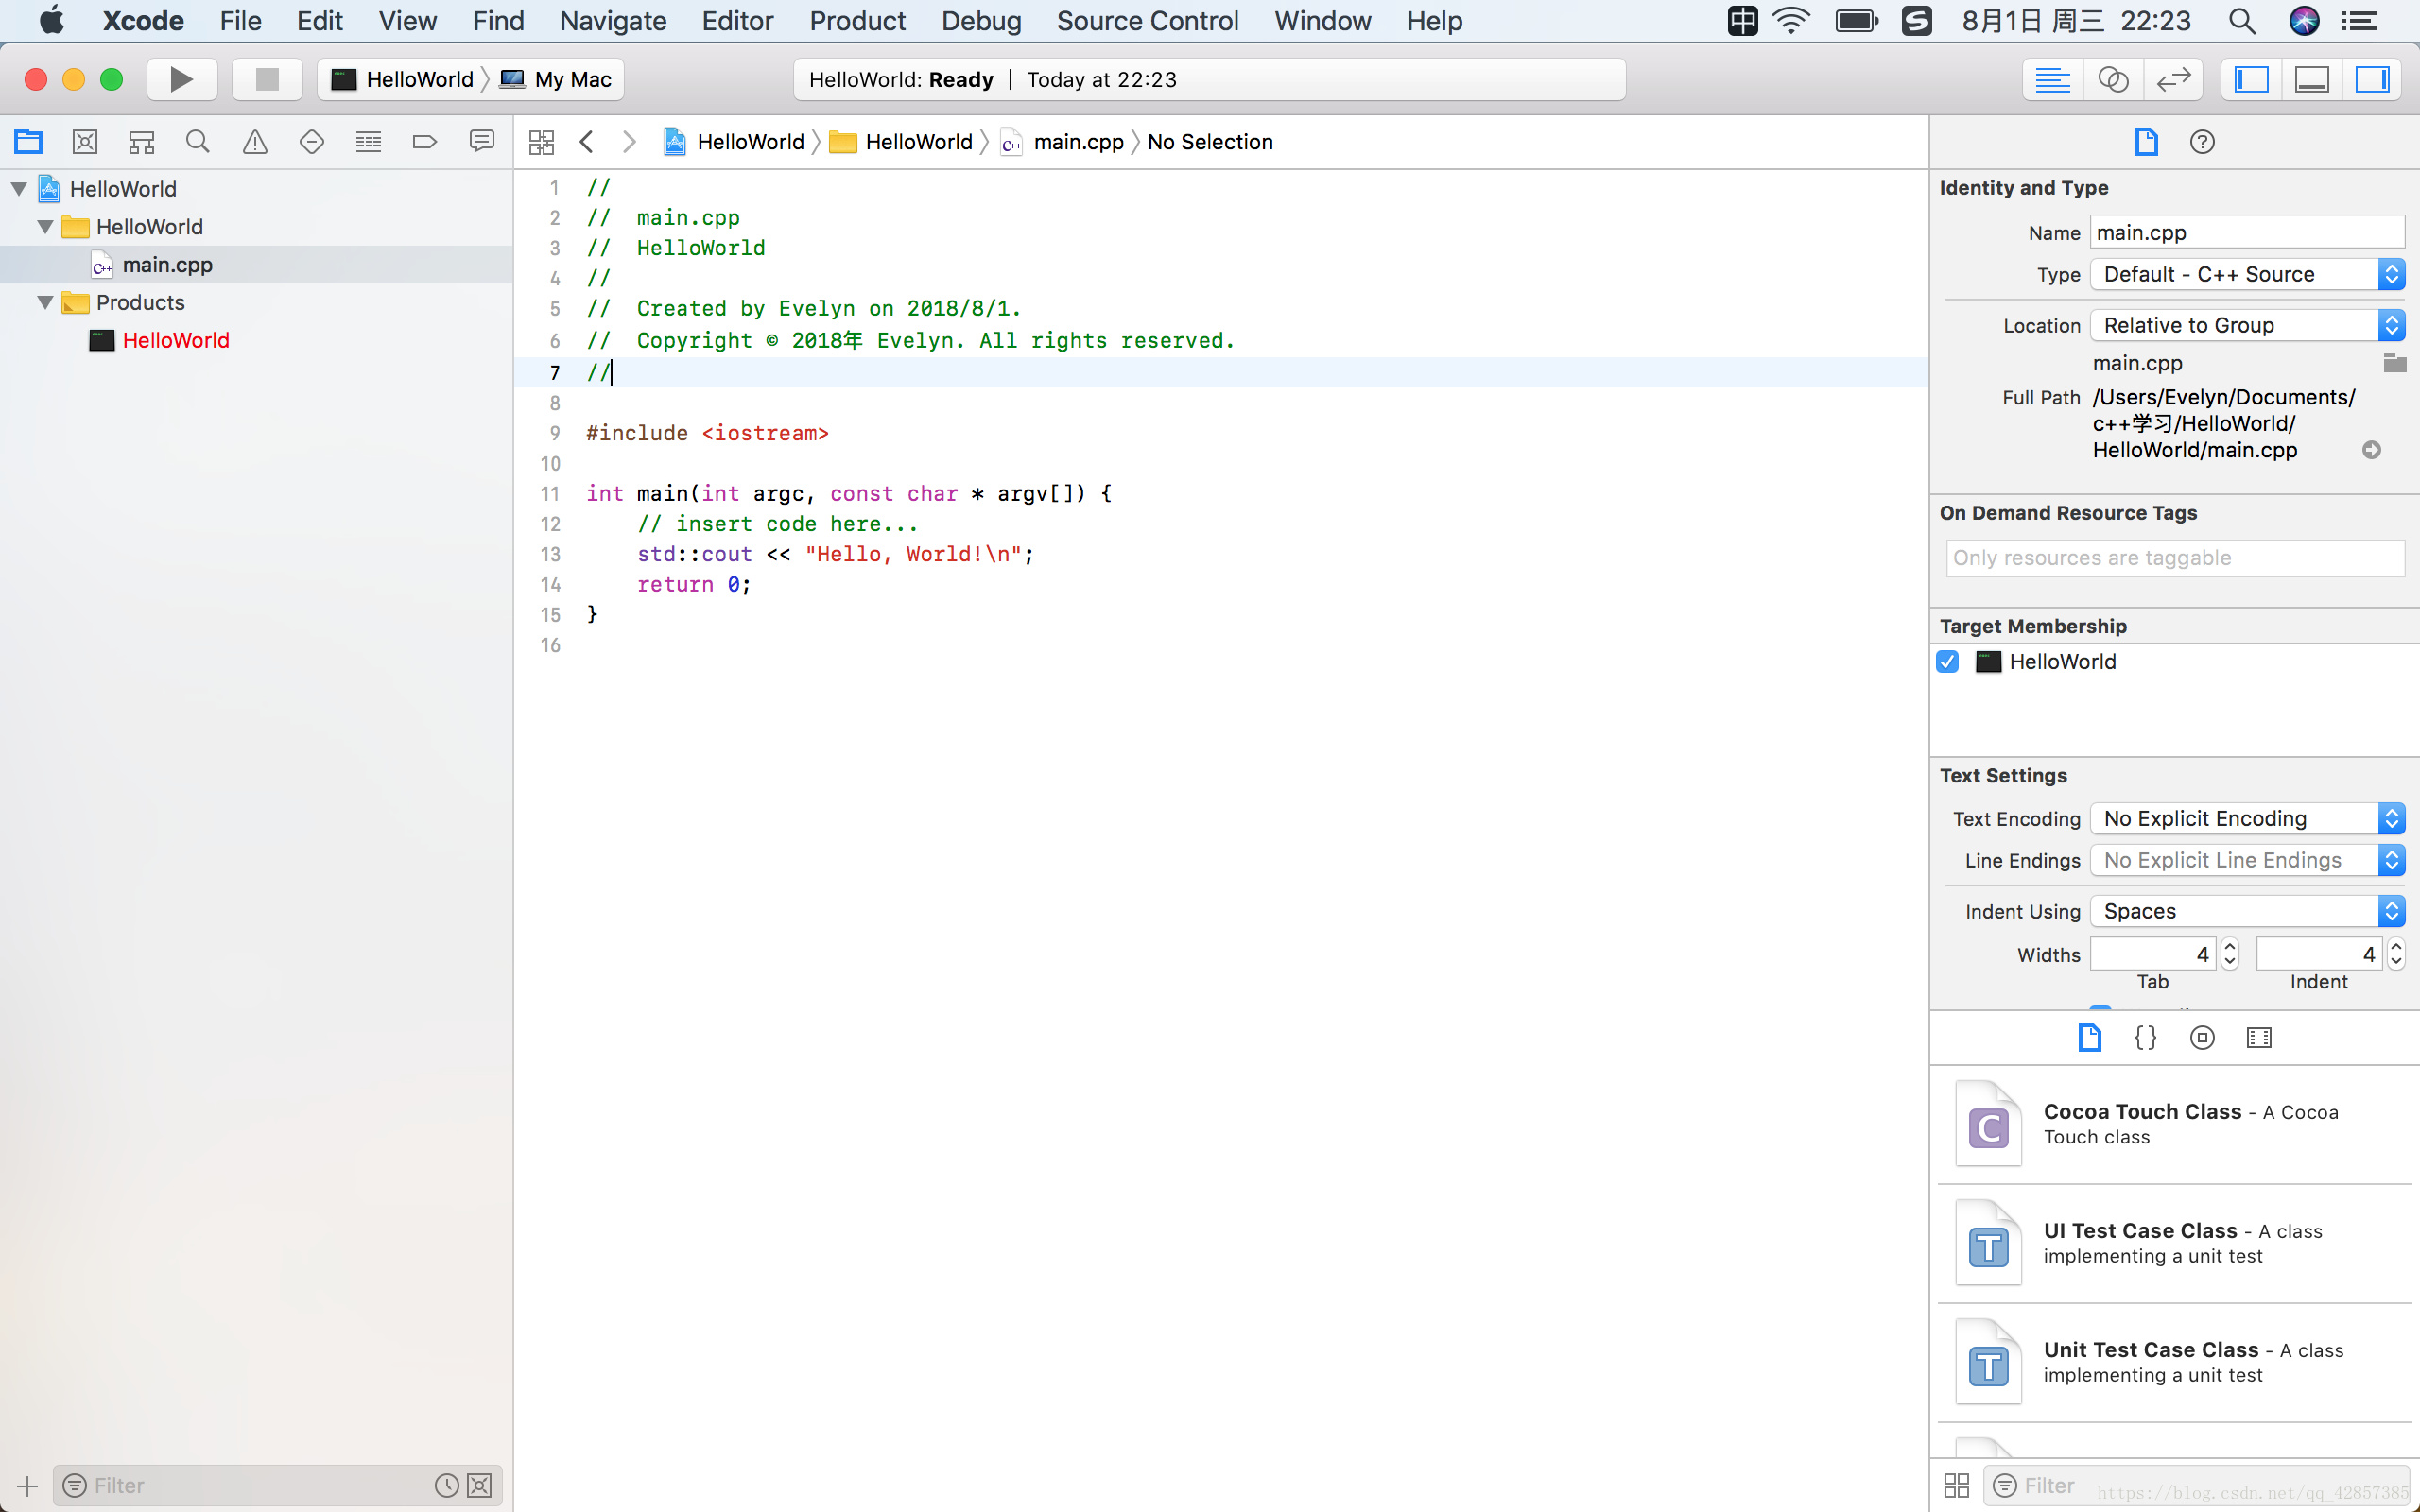Open the Source Control navigator icon
Viewport: 2420px width, 1512px height.
pyautogui.click(x=85, y=142)
